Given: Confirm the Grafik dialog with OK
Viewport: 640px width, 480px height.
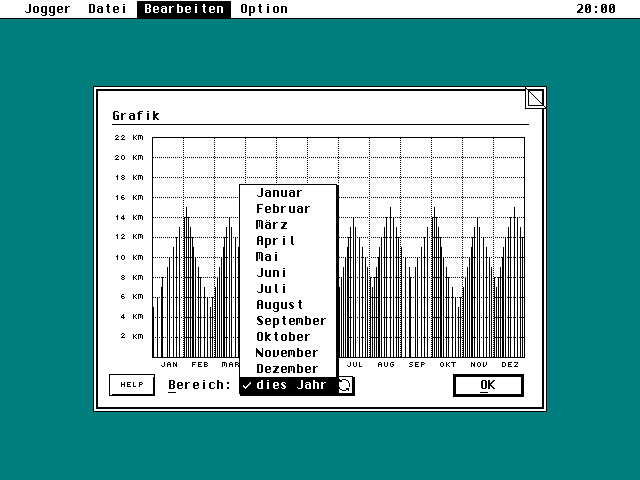Looking at the screenshot, I should tap(488, 385).
